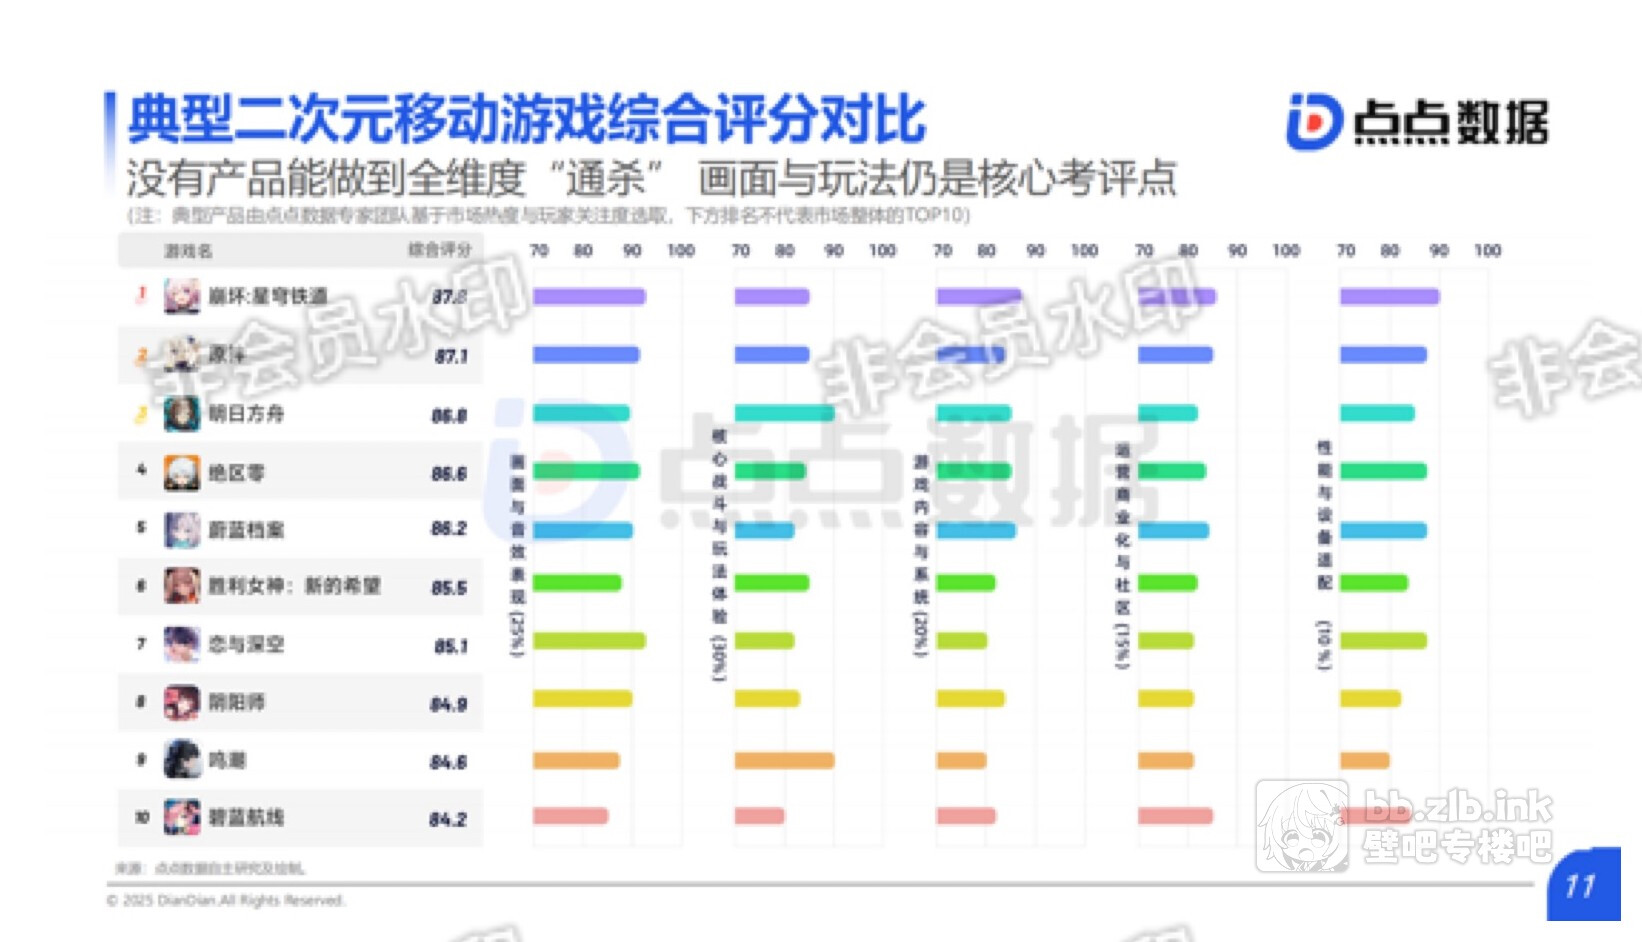Click the vertical label 画面与音效表现 (25%)
Image resolution: width=1642 pixels, height=942 pixels.
[x=517, y=556]
